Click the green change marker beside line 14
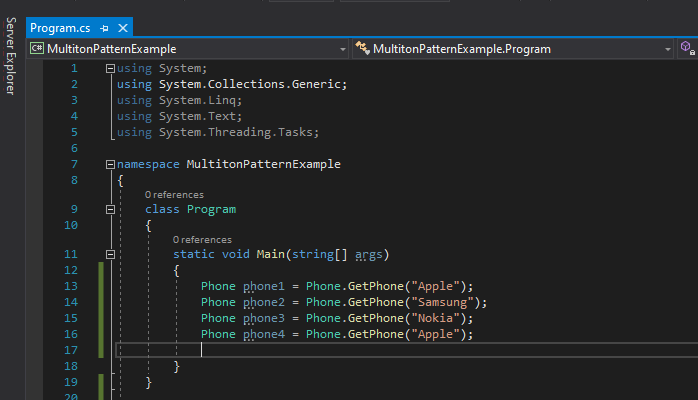This screenshot has height=400, width=698. 101,303
